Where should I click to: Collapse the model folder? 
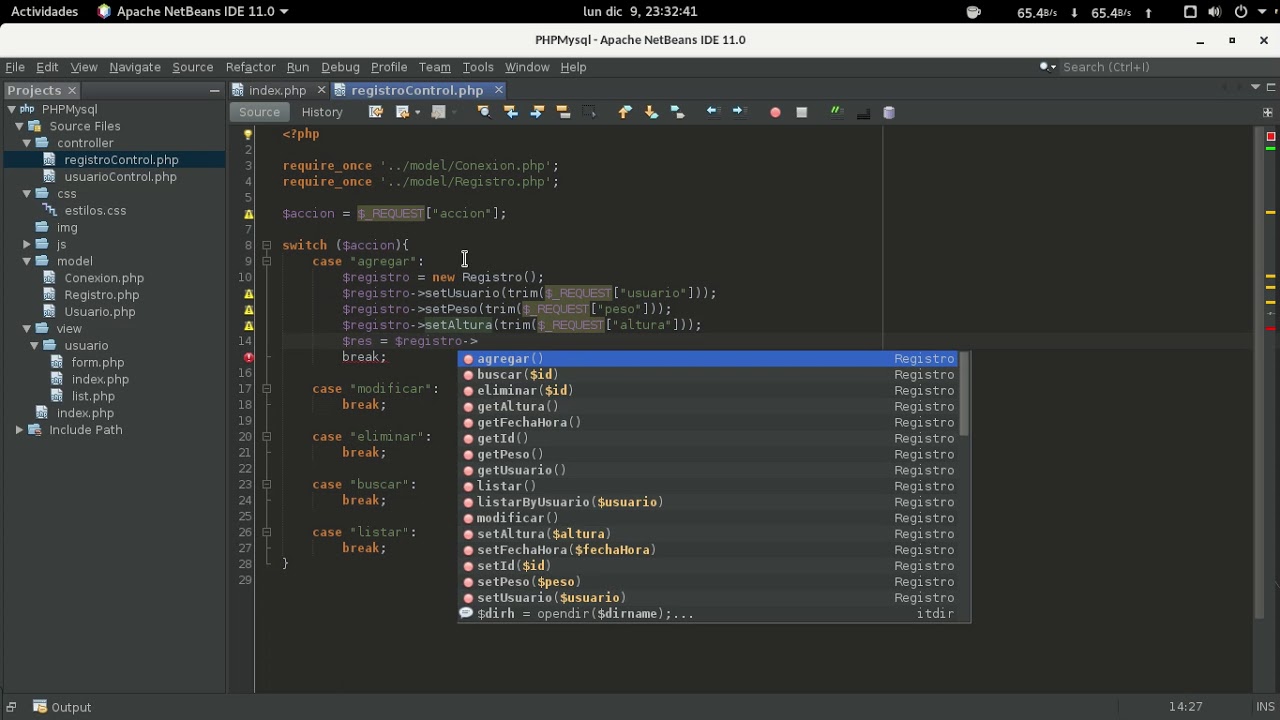(x=27, y=261)
